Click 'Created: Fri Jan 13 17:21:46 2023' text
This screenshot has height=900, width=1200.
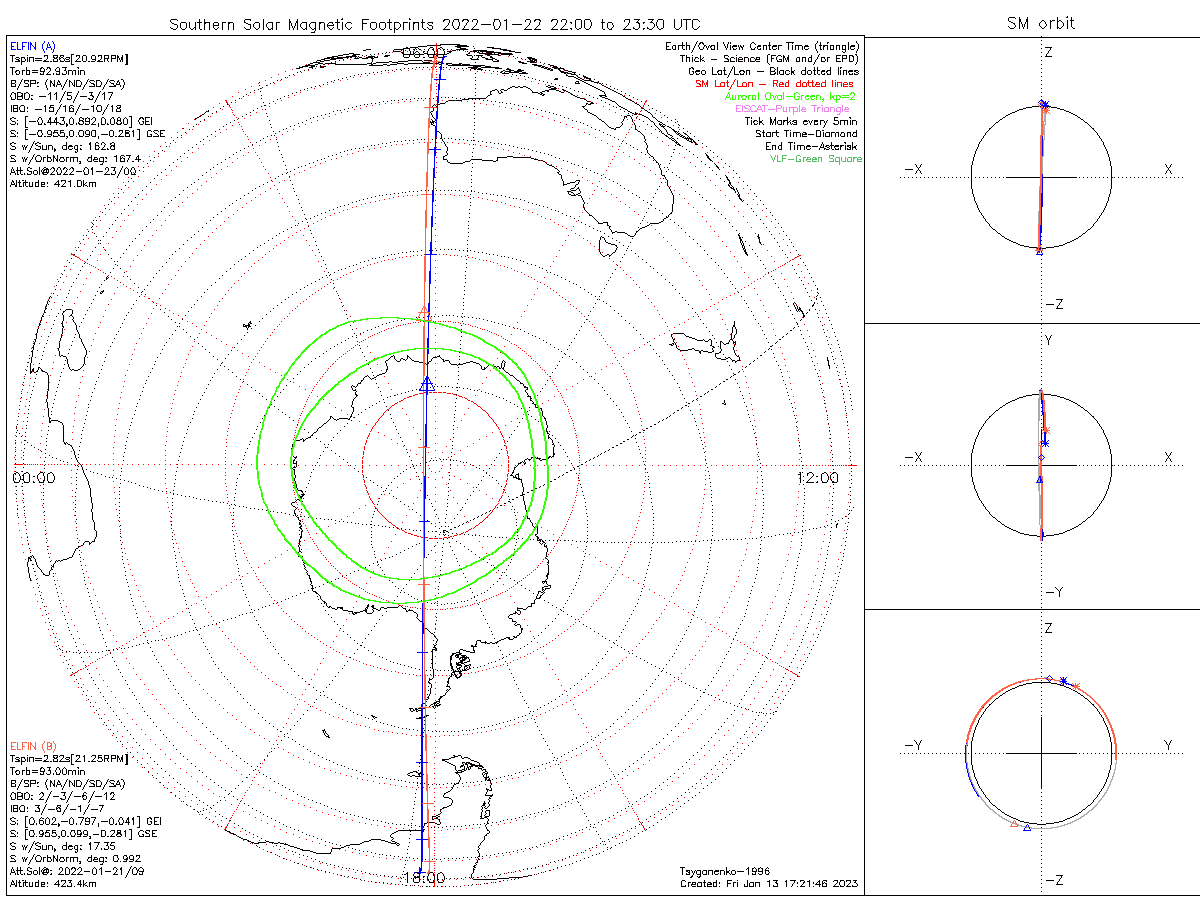(x=768, y=884)
